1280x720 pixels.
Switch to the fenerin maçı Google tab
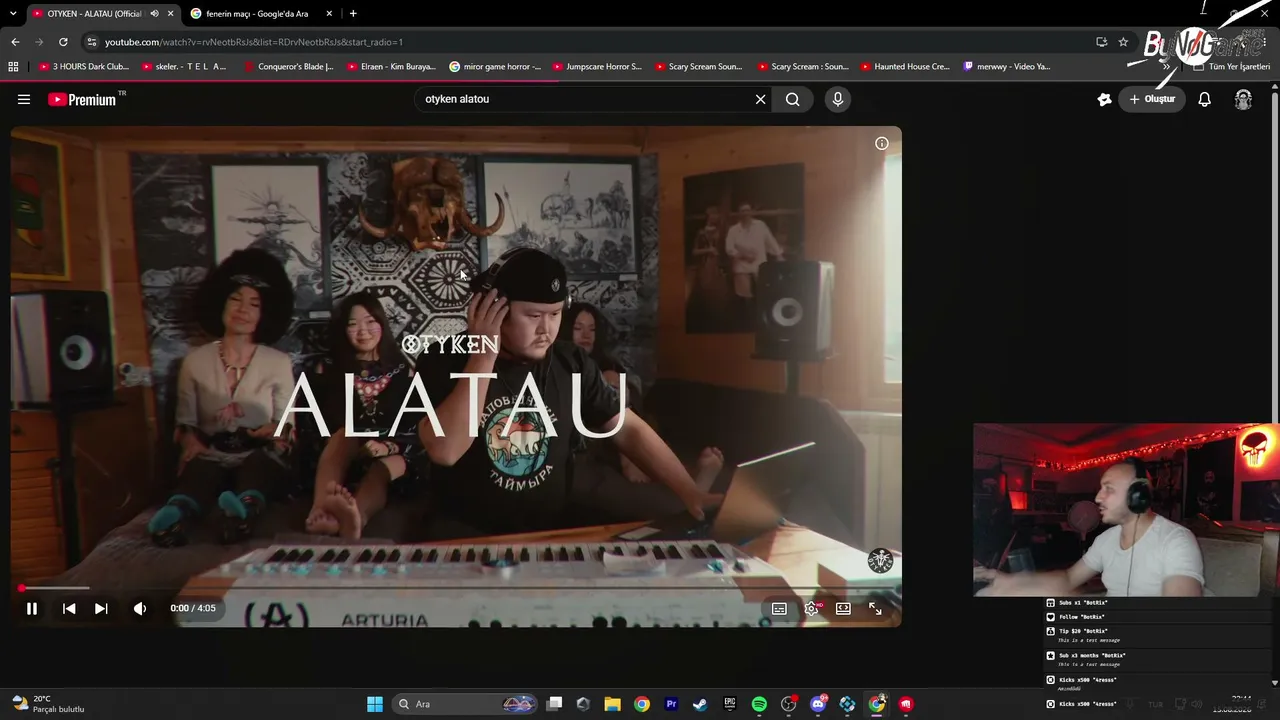262,14
